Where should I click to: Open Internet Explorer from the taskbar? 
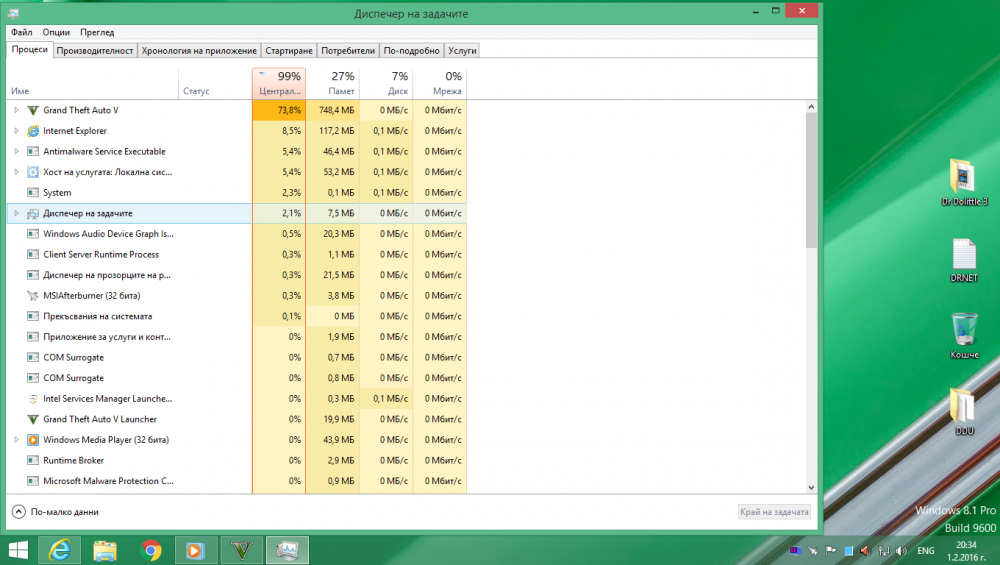point(60,550)
